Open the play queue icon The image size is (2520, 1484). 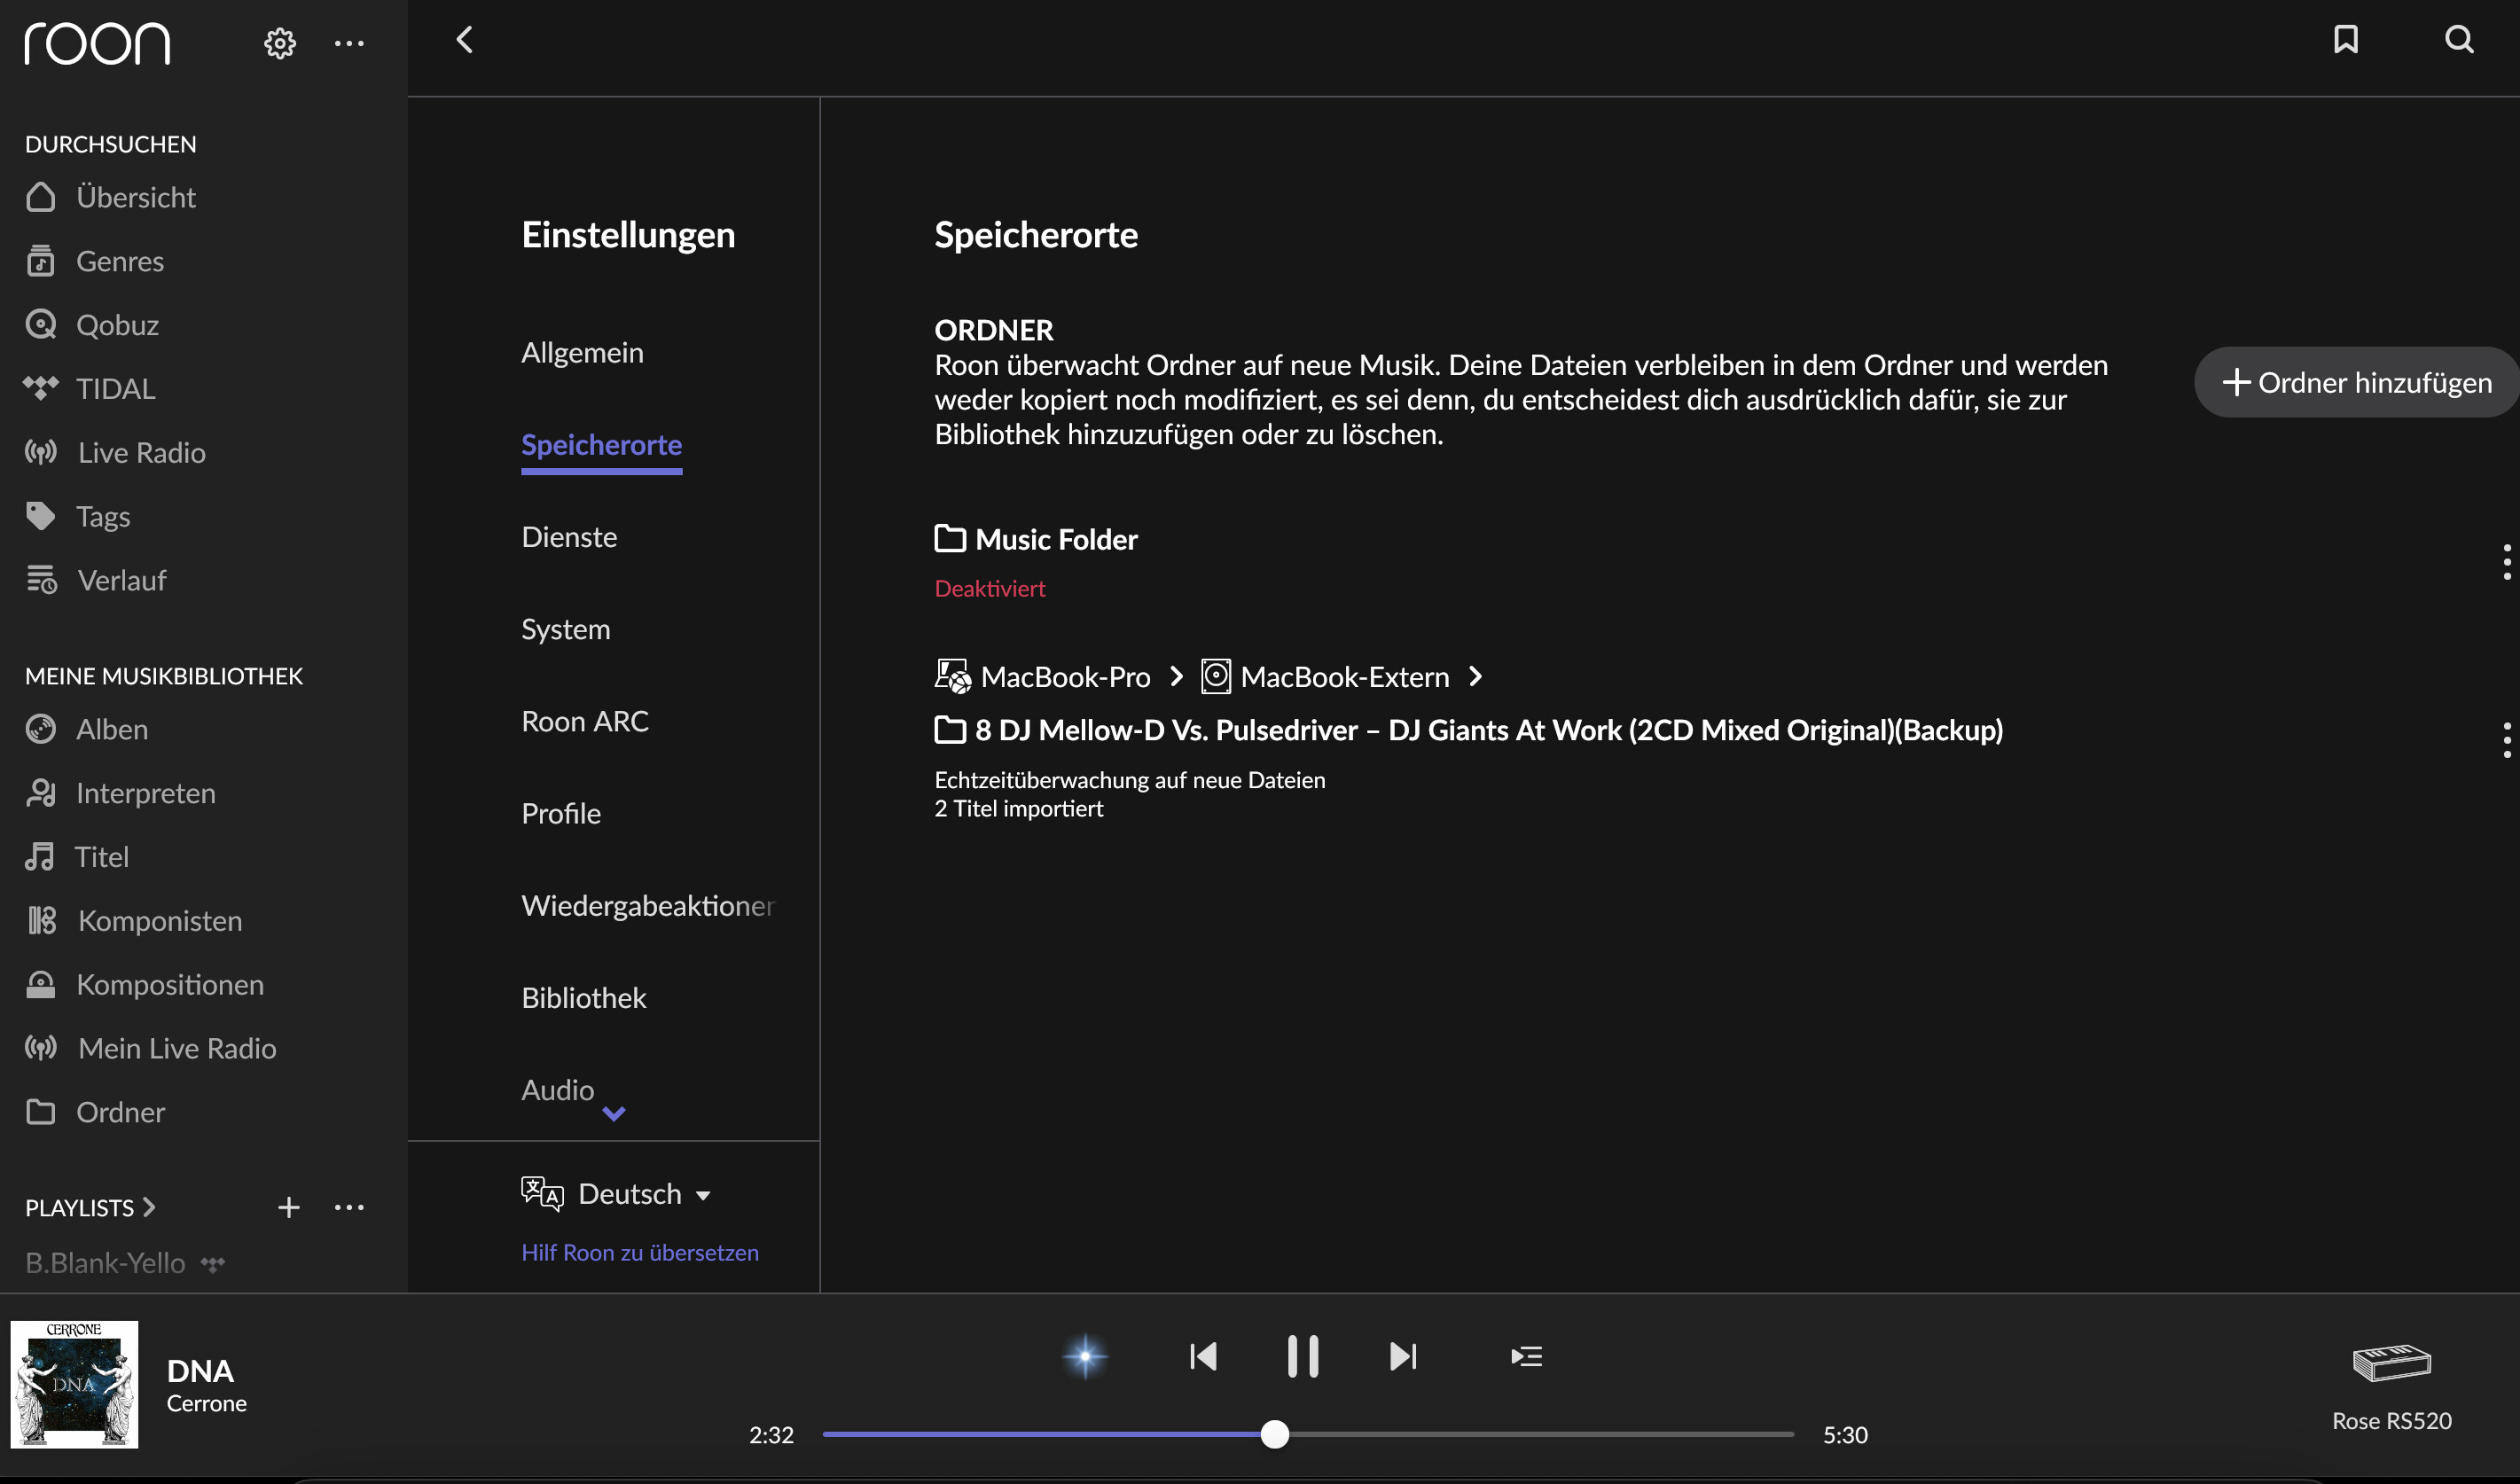pos(1526,1356)
